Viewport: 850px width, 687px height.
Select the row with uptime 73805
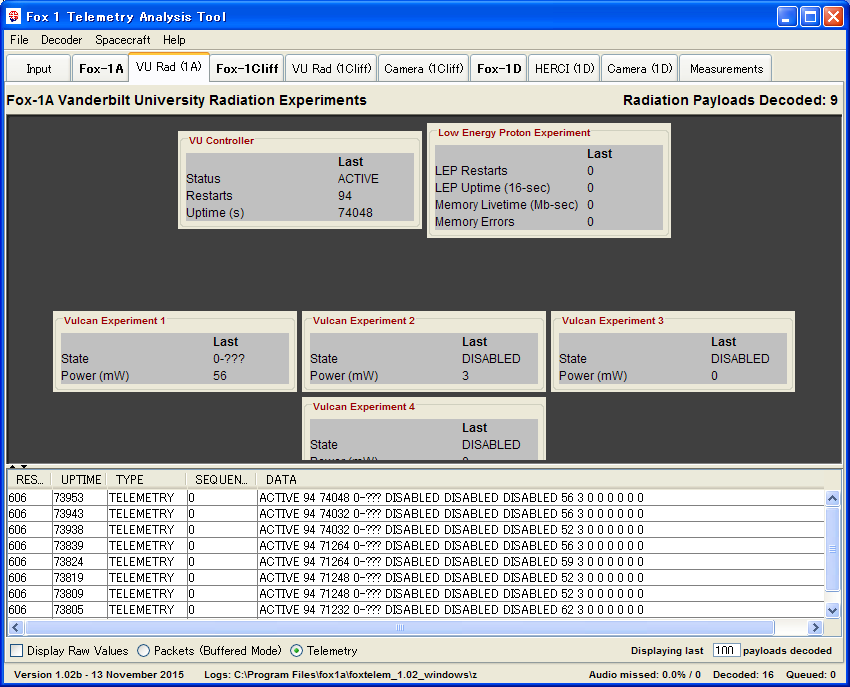(416, 609)
